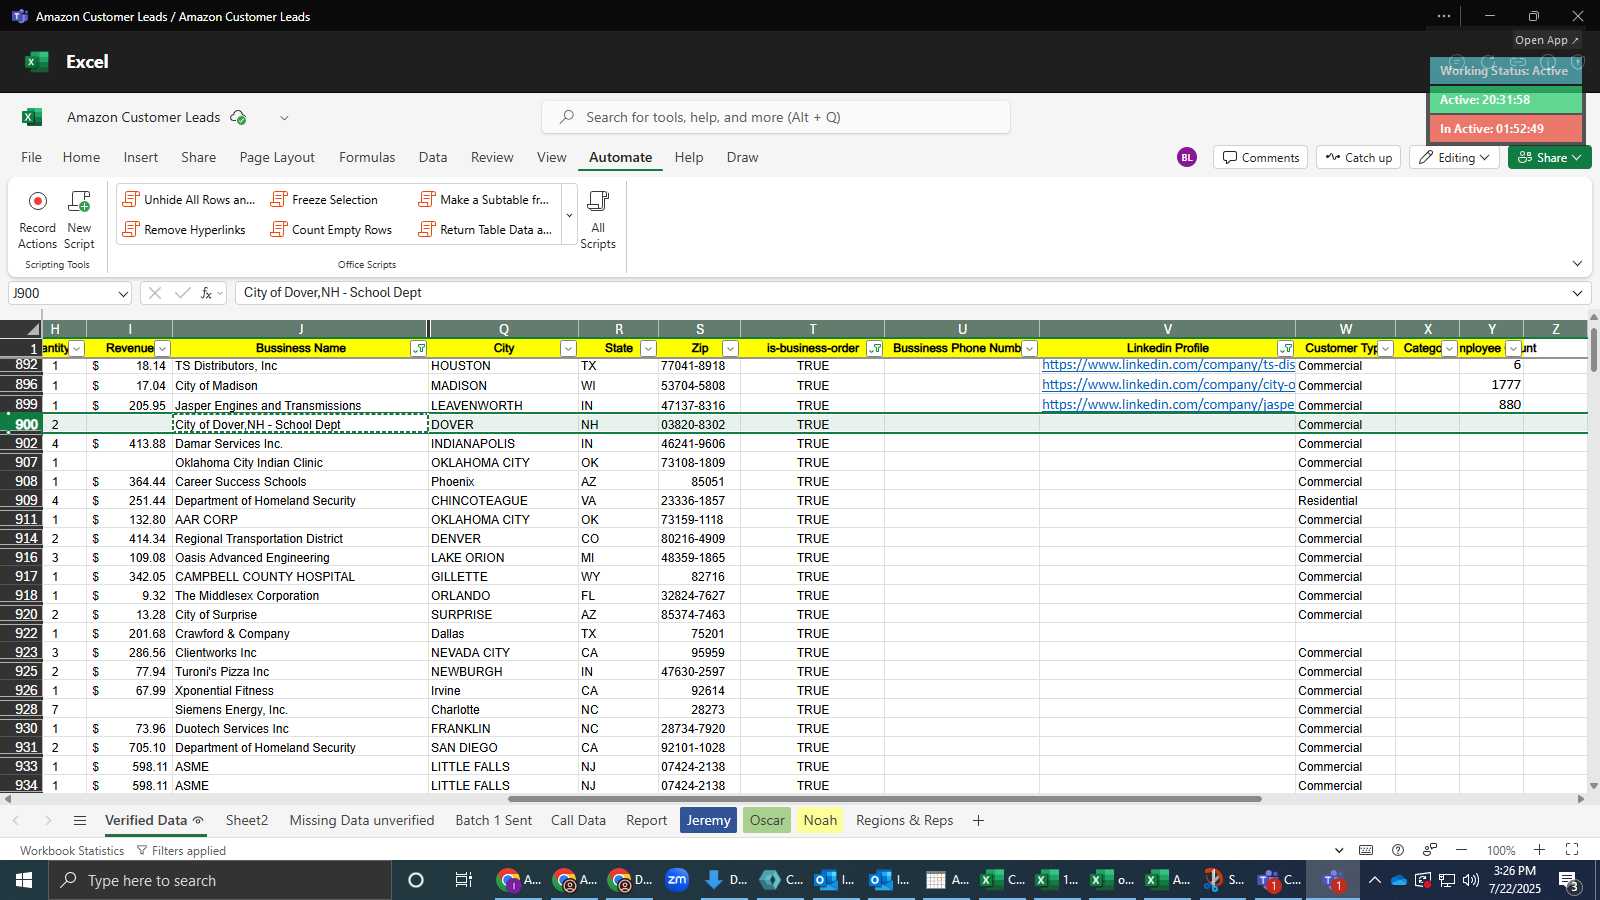Click the insert function fx icon
Image resolution: width=1600 pixels, height=900 pixels.
coord(207,293)
